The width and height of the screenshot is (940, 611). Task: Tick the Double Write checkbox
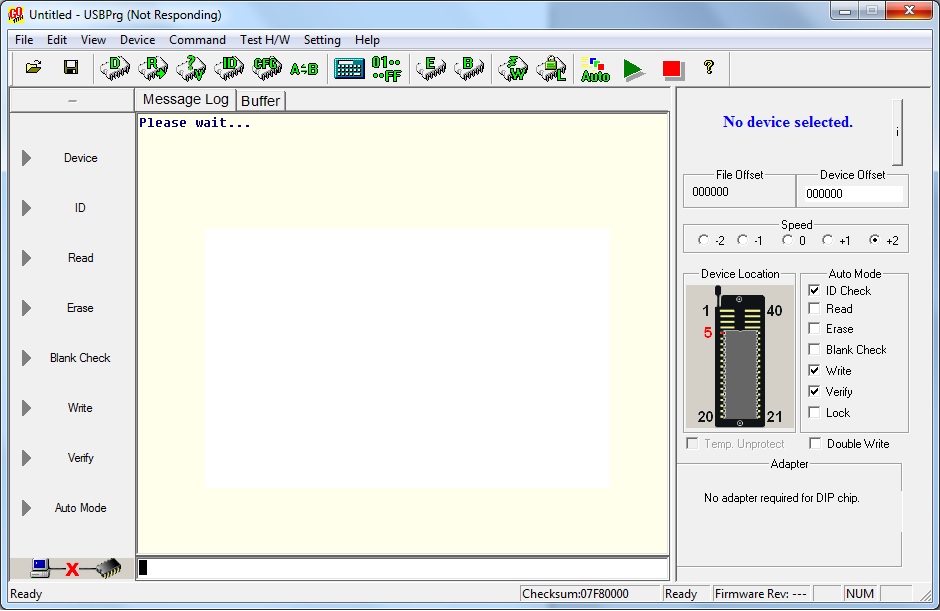(815, 444)
